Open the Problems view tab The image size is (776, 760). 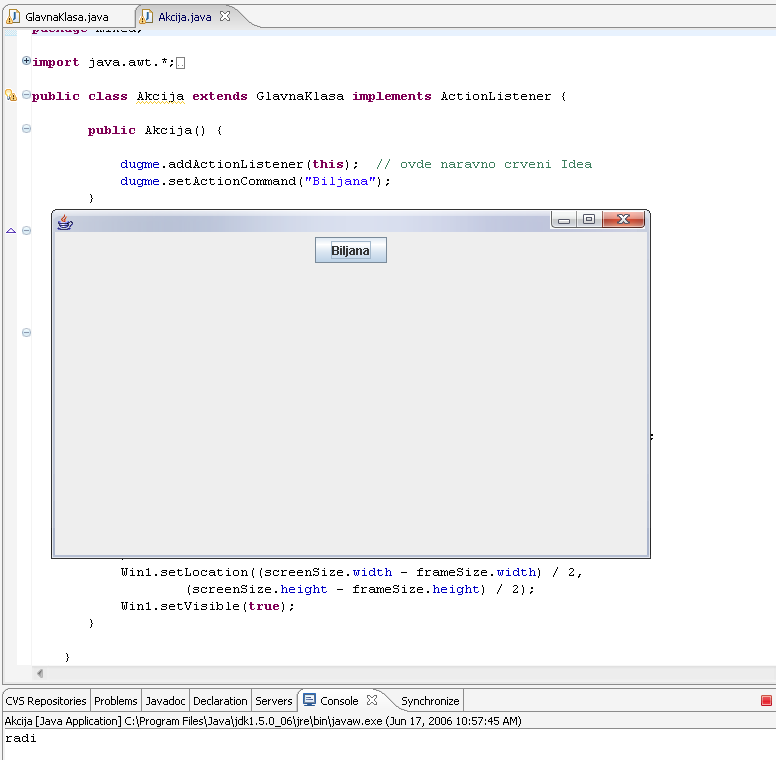[x=116, y=701]
